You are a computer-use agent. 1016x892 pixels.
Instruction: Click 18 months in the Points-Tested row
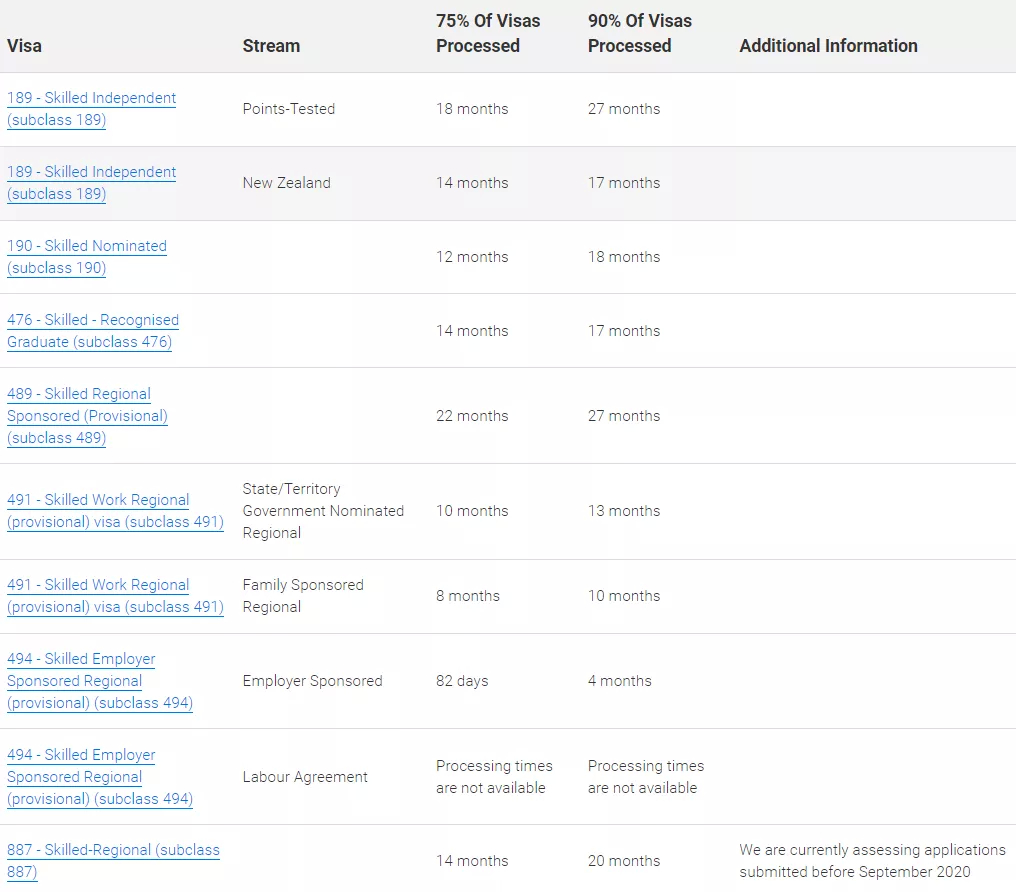click(472, 109)
